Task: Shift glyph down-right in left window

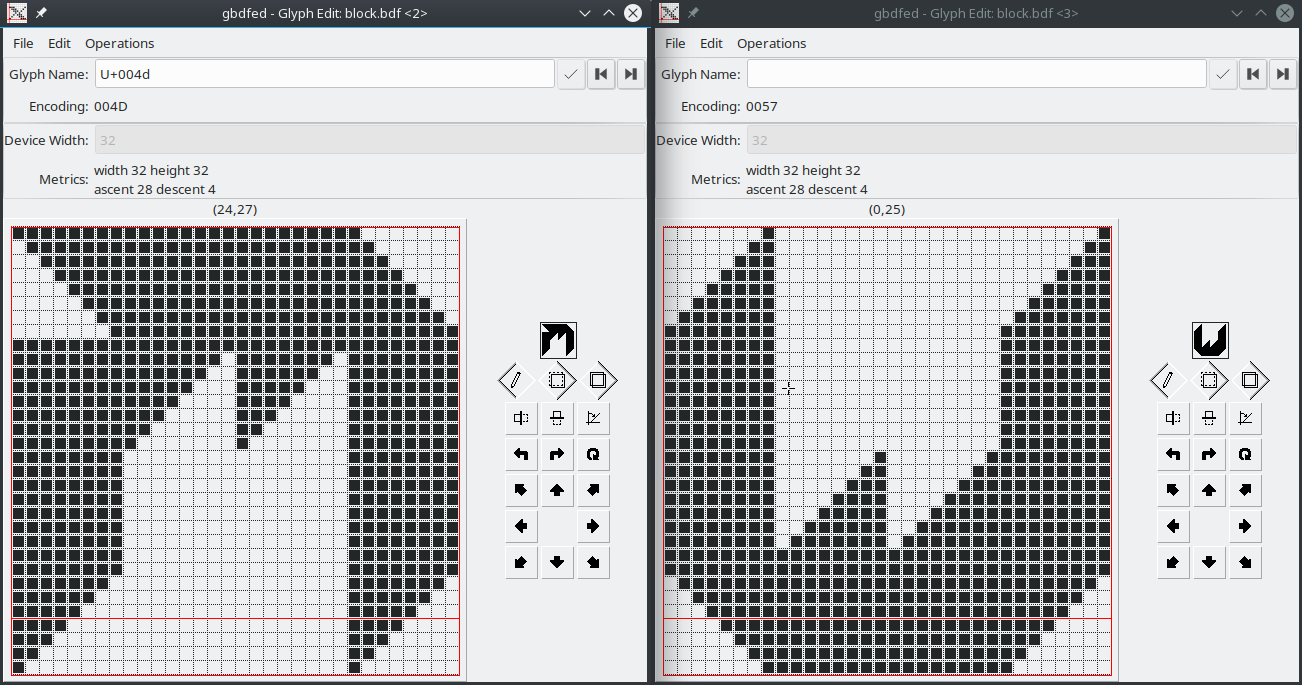Action: tap(594, 562)
